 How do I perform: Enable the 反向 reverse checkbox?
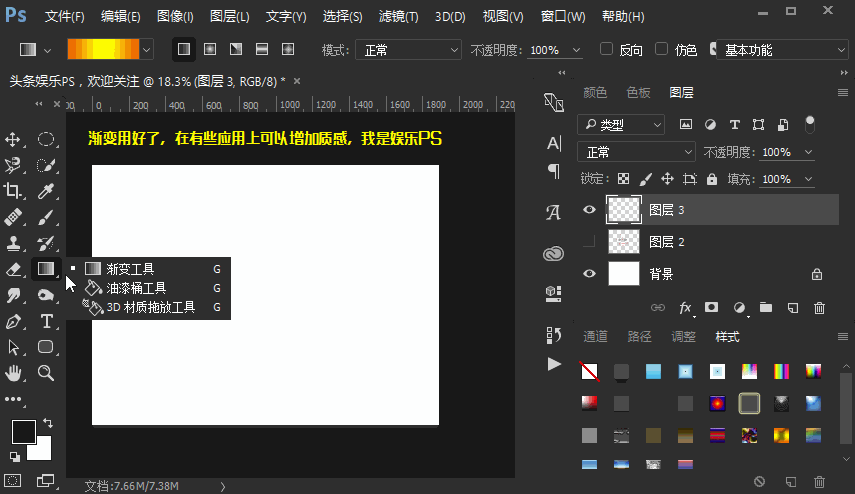click(x=606, y=49)
